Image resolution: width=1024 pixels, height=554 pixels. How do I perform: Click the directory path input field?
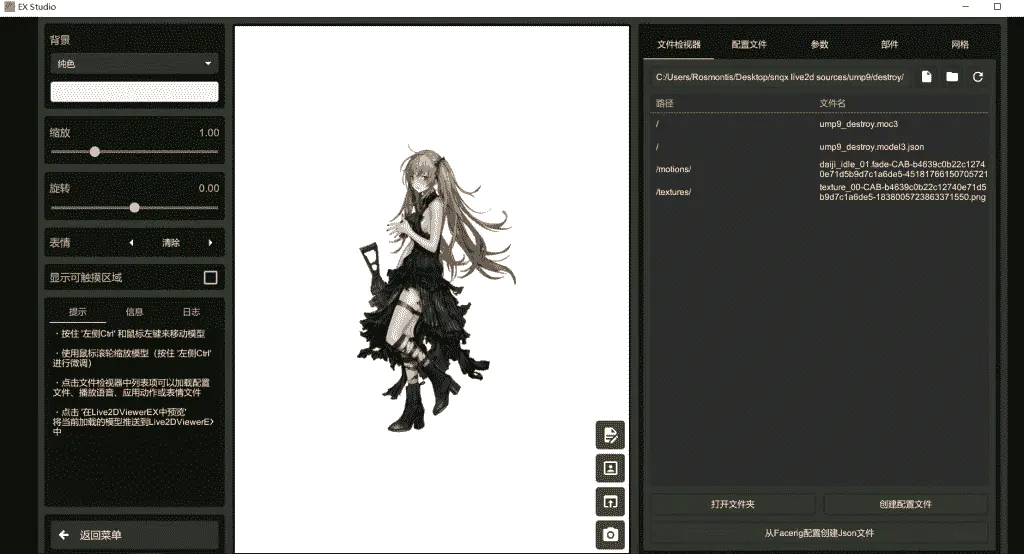click(780, 77)
